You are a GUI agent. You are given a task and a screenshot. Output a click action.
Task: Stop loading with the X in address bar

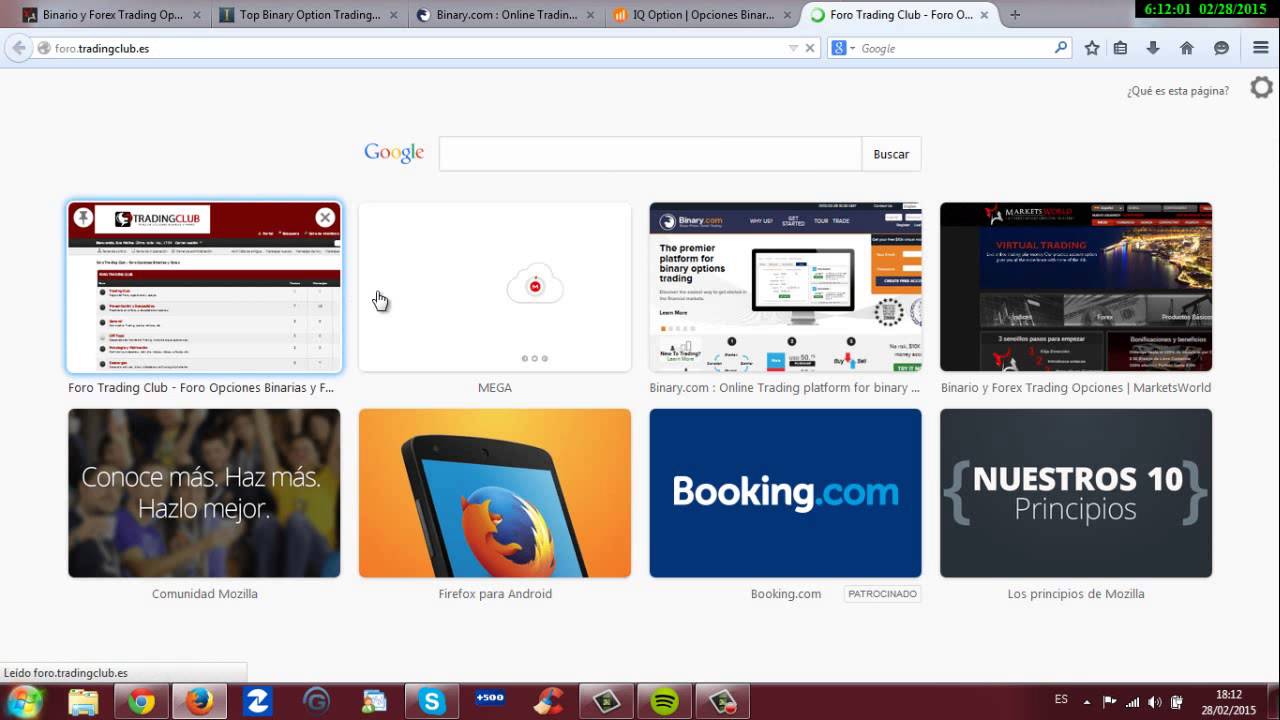point(810,48)
